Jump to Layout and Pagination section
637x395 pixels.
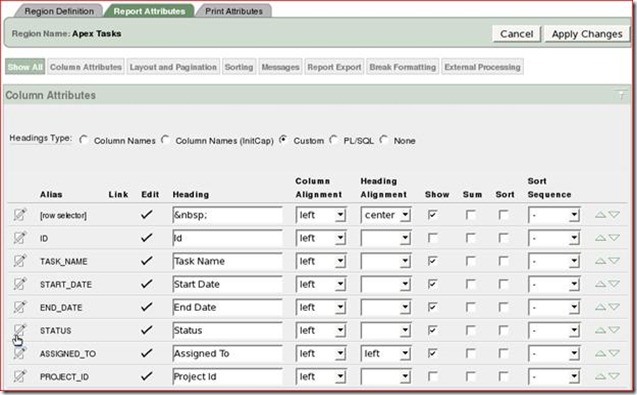tap(173, 67)
